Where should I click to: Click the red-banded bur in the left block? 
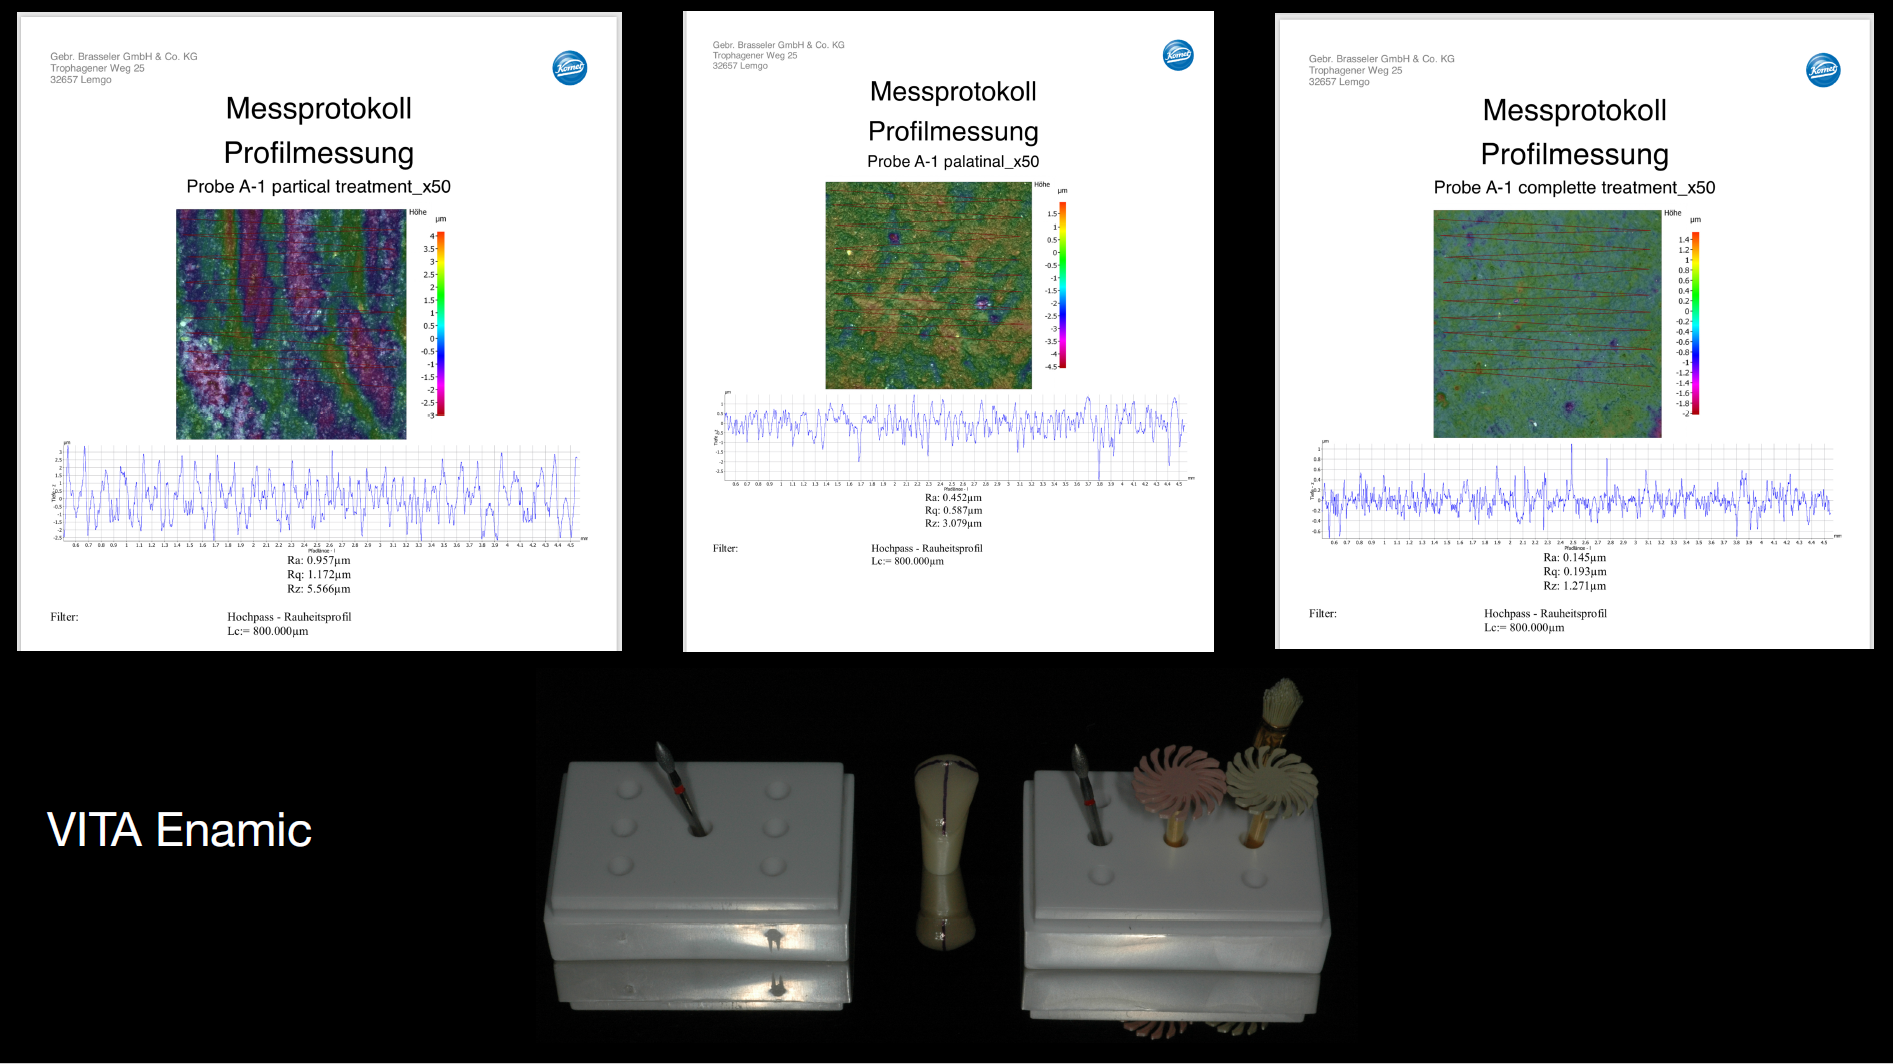[x=678, y=787]
